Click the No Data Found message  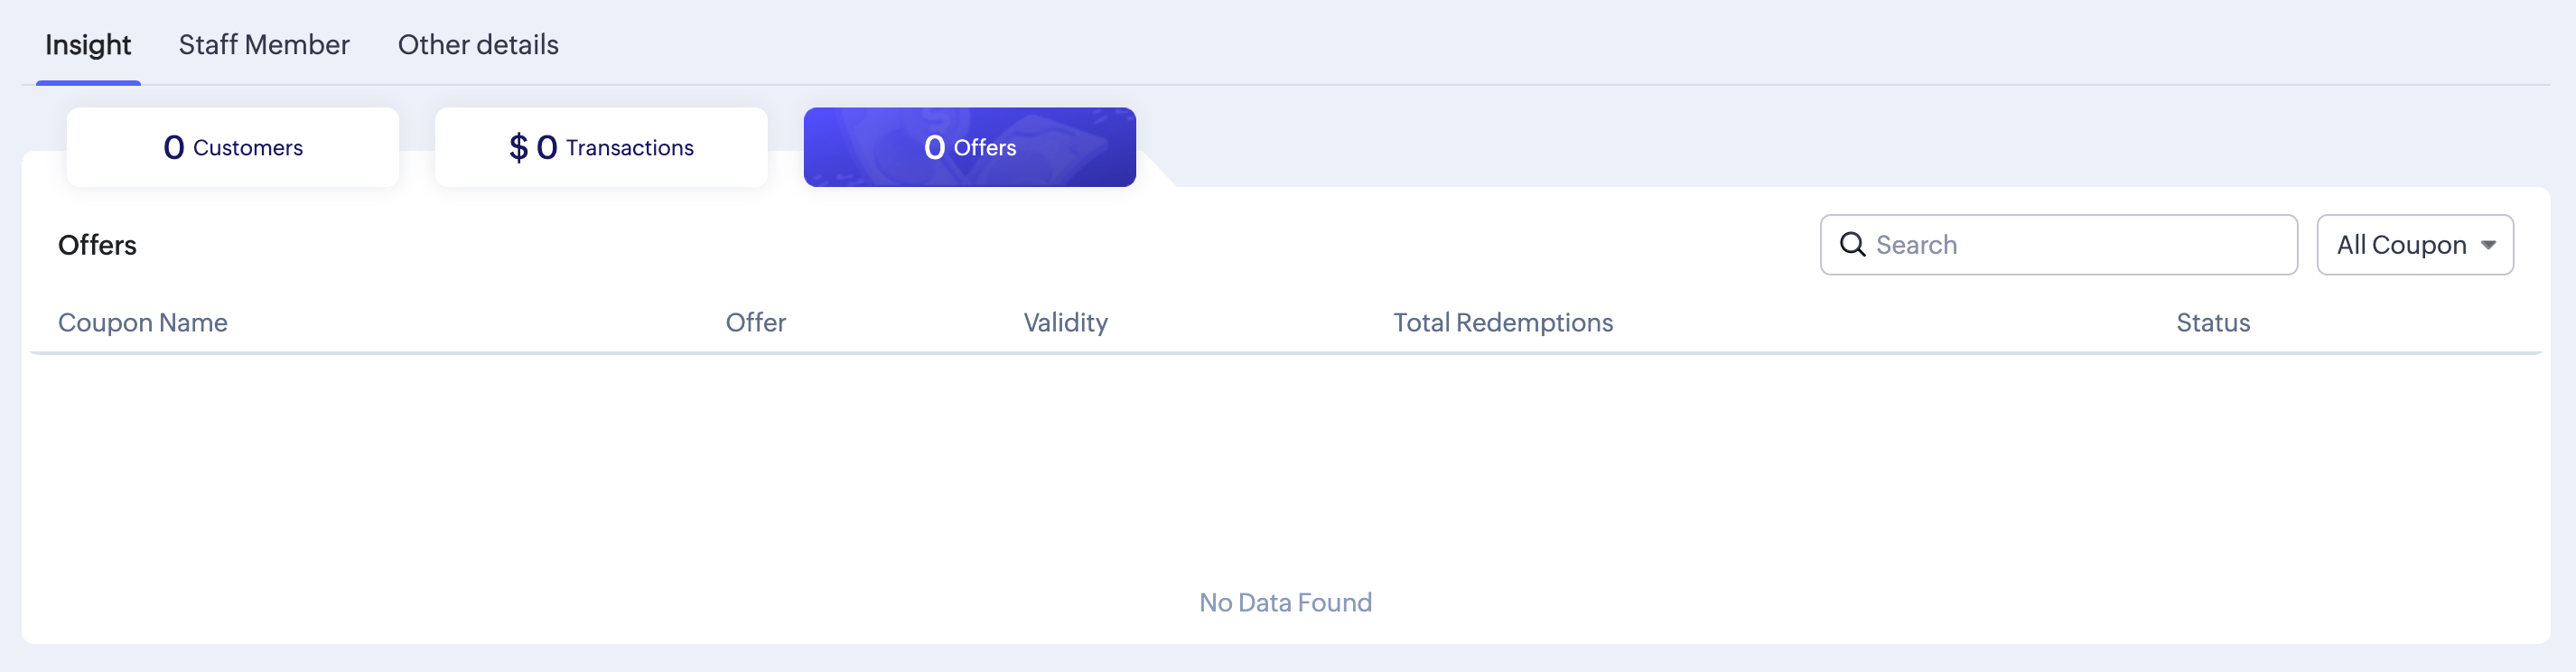click(x=1285, y=603)
